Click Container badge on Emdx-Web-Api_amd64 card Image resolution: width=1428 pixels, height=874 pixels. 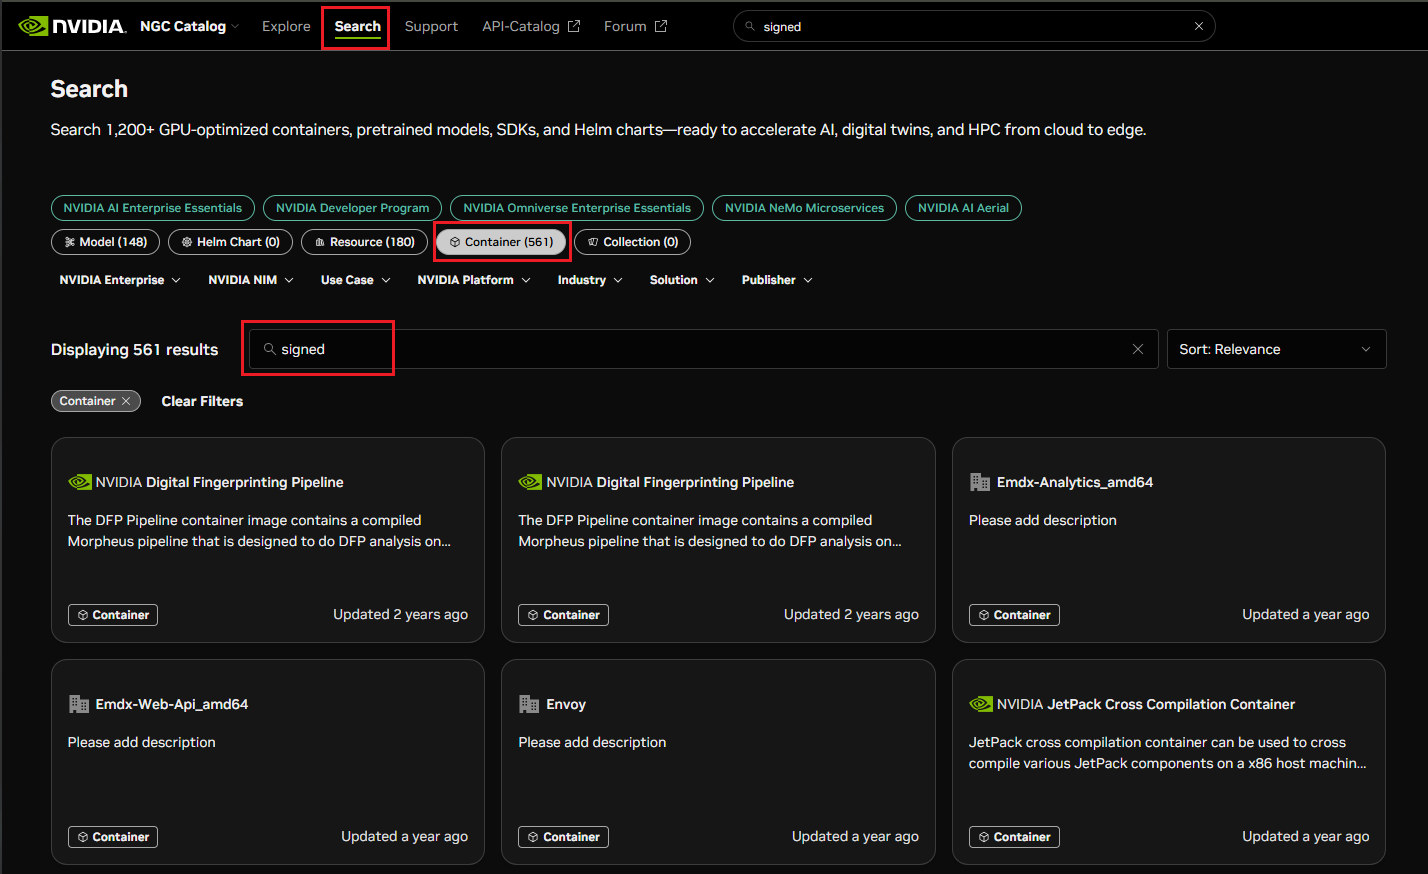113,837
